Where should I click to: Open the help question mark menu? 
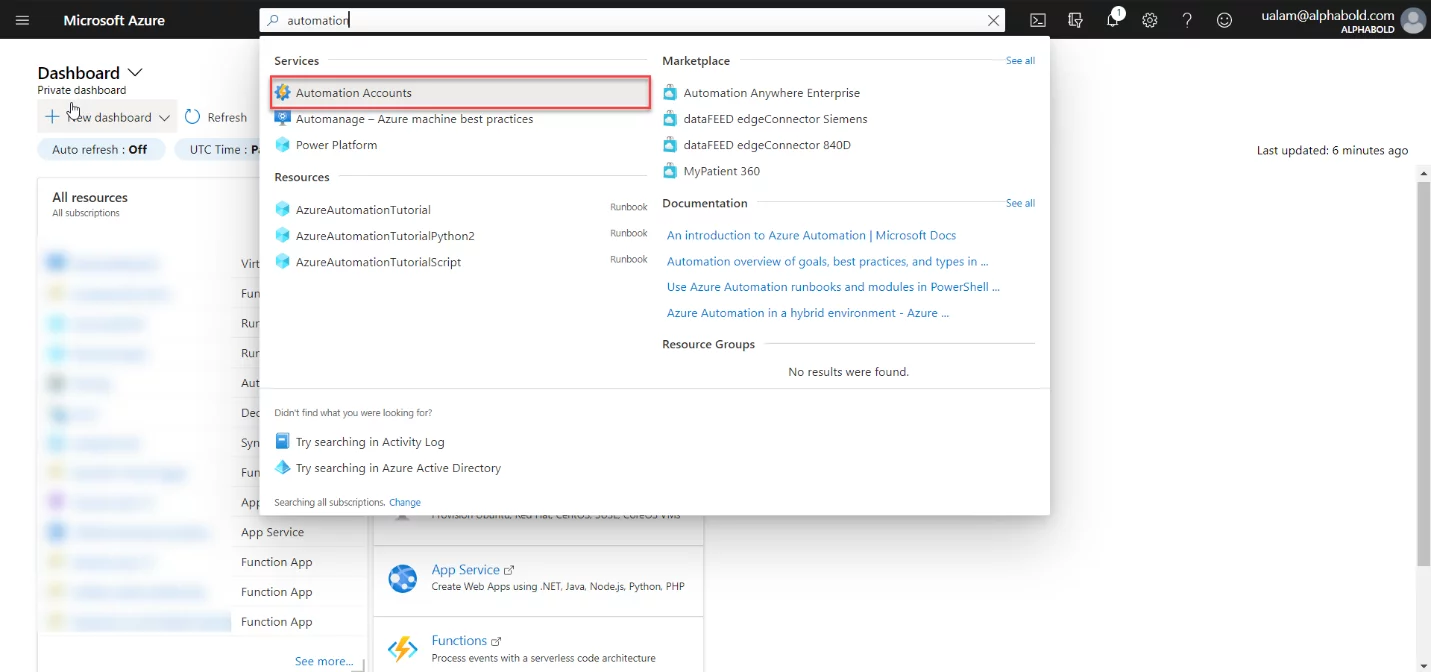pyautogui.click(x=1187, y=20)
